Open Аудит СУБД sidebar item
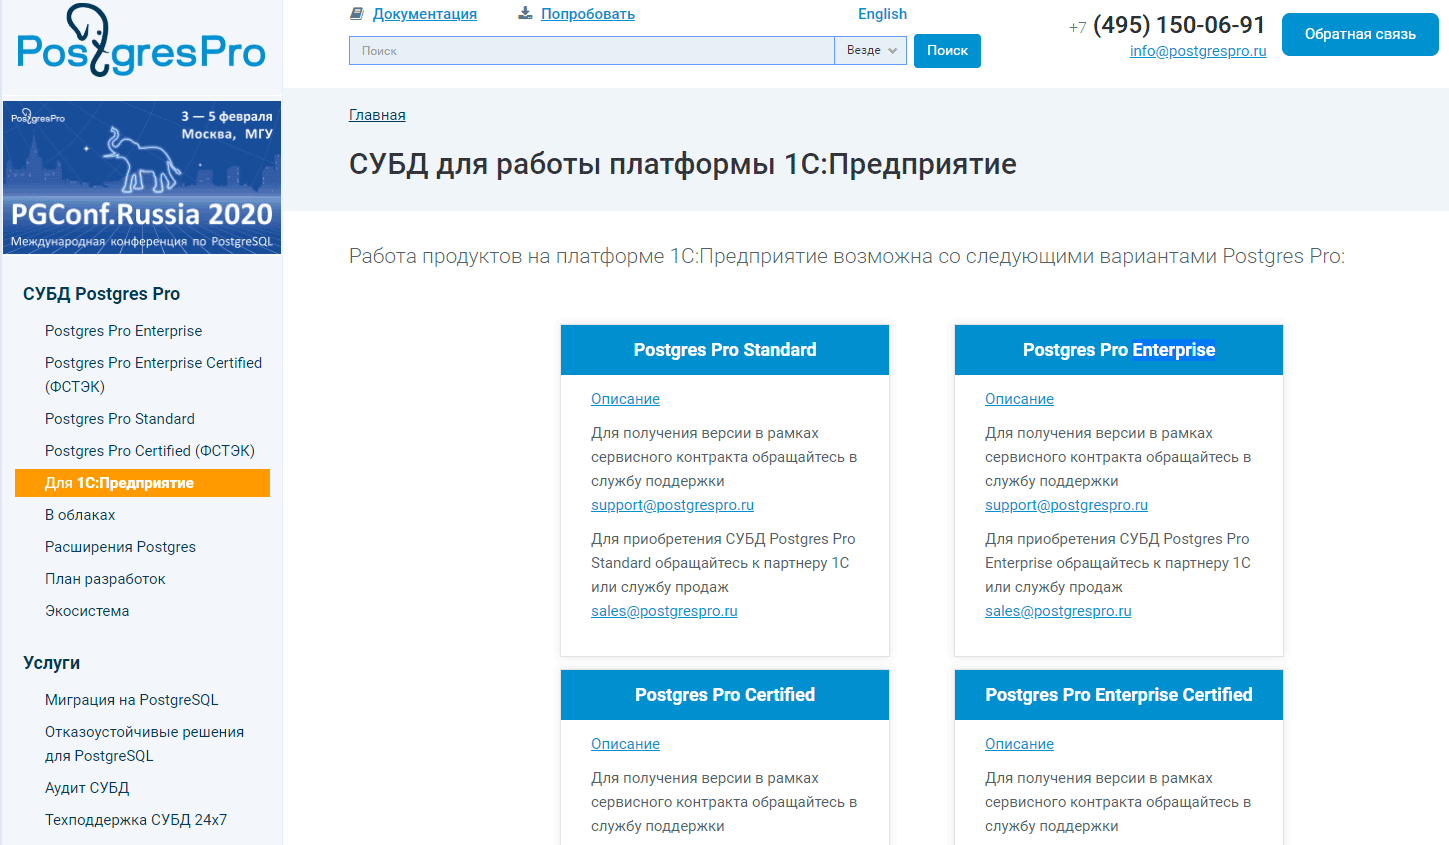 [87, 788]
